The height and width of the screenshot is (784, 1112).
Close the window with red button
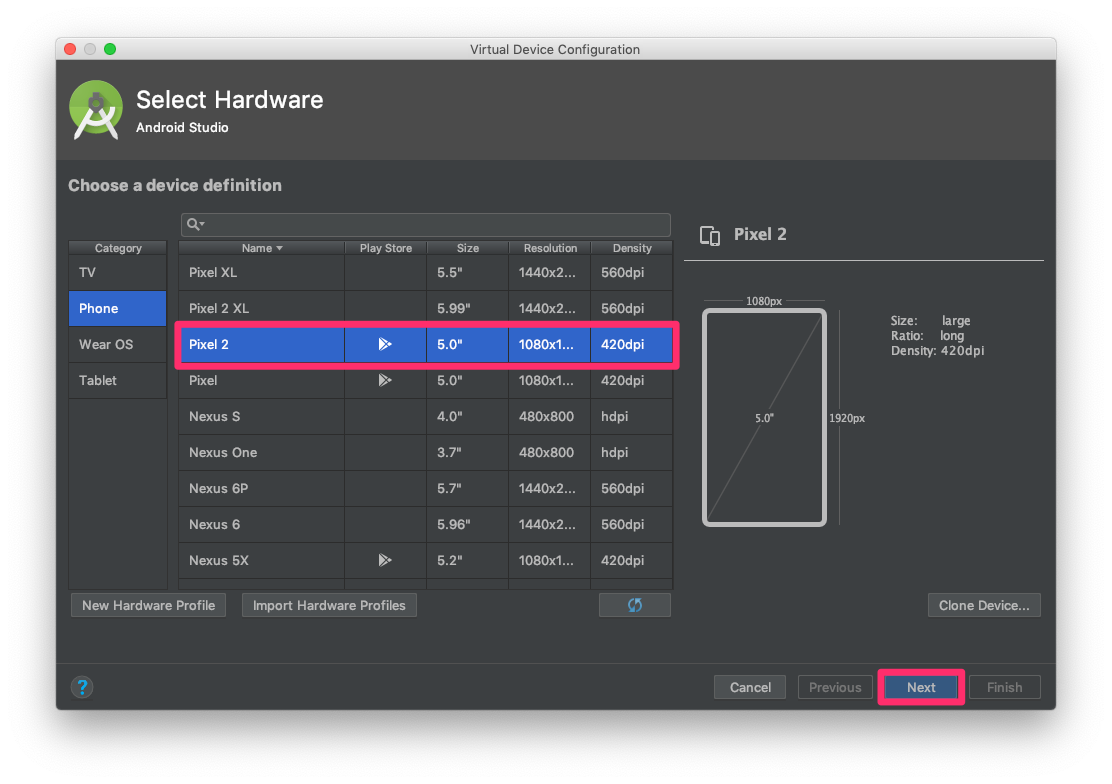[70, 49]
